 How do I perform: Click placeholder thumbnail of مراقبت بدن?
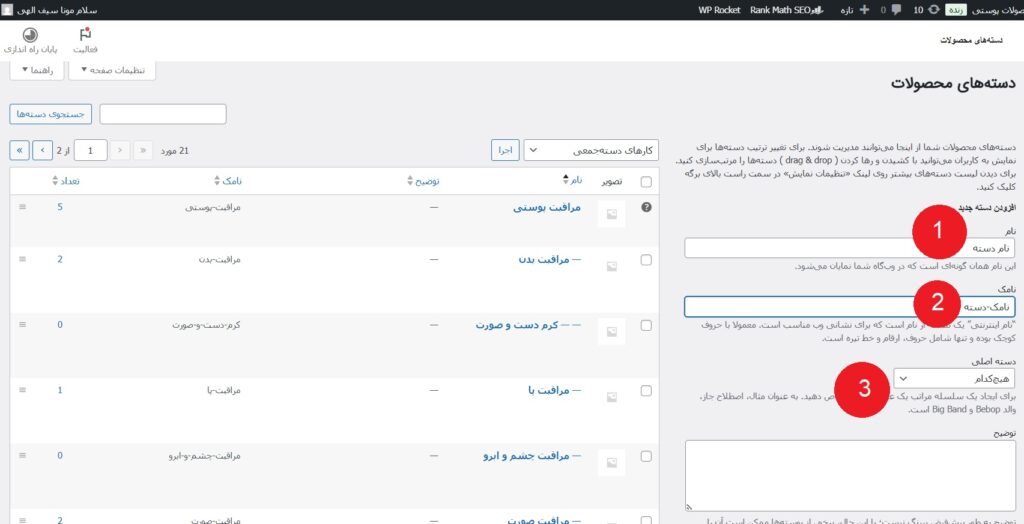[612, 267]
